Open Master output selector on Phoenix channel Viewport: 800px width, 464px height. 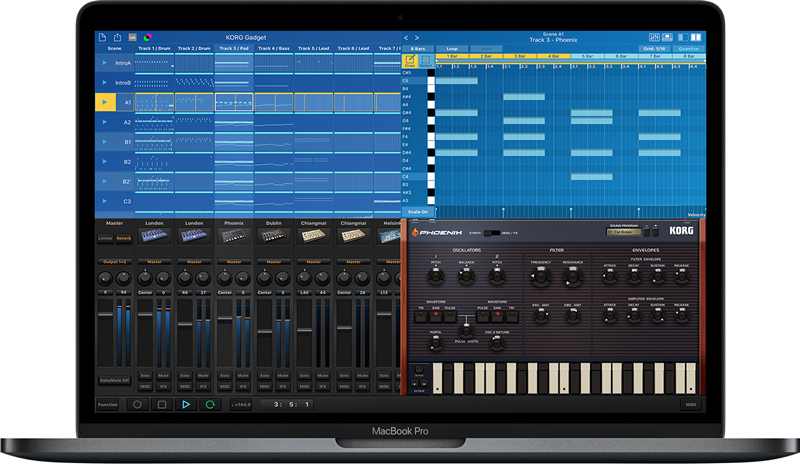pyautogui.click(x=234, y=262)
